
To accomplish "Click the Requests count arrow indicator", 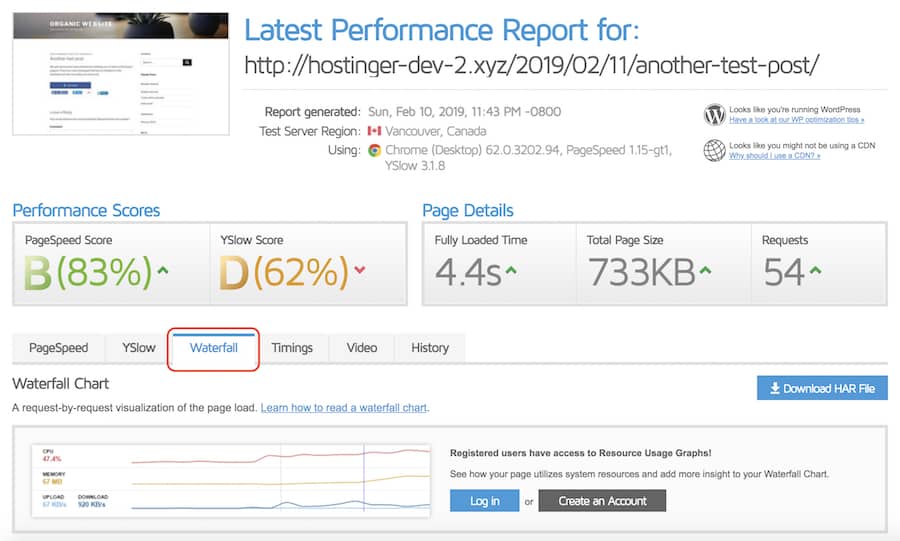I will [817, 268].
